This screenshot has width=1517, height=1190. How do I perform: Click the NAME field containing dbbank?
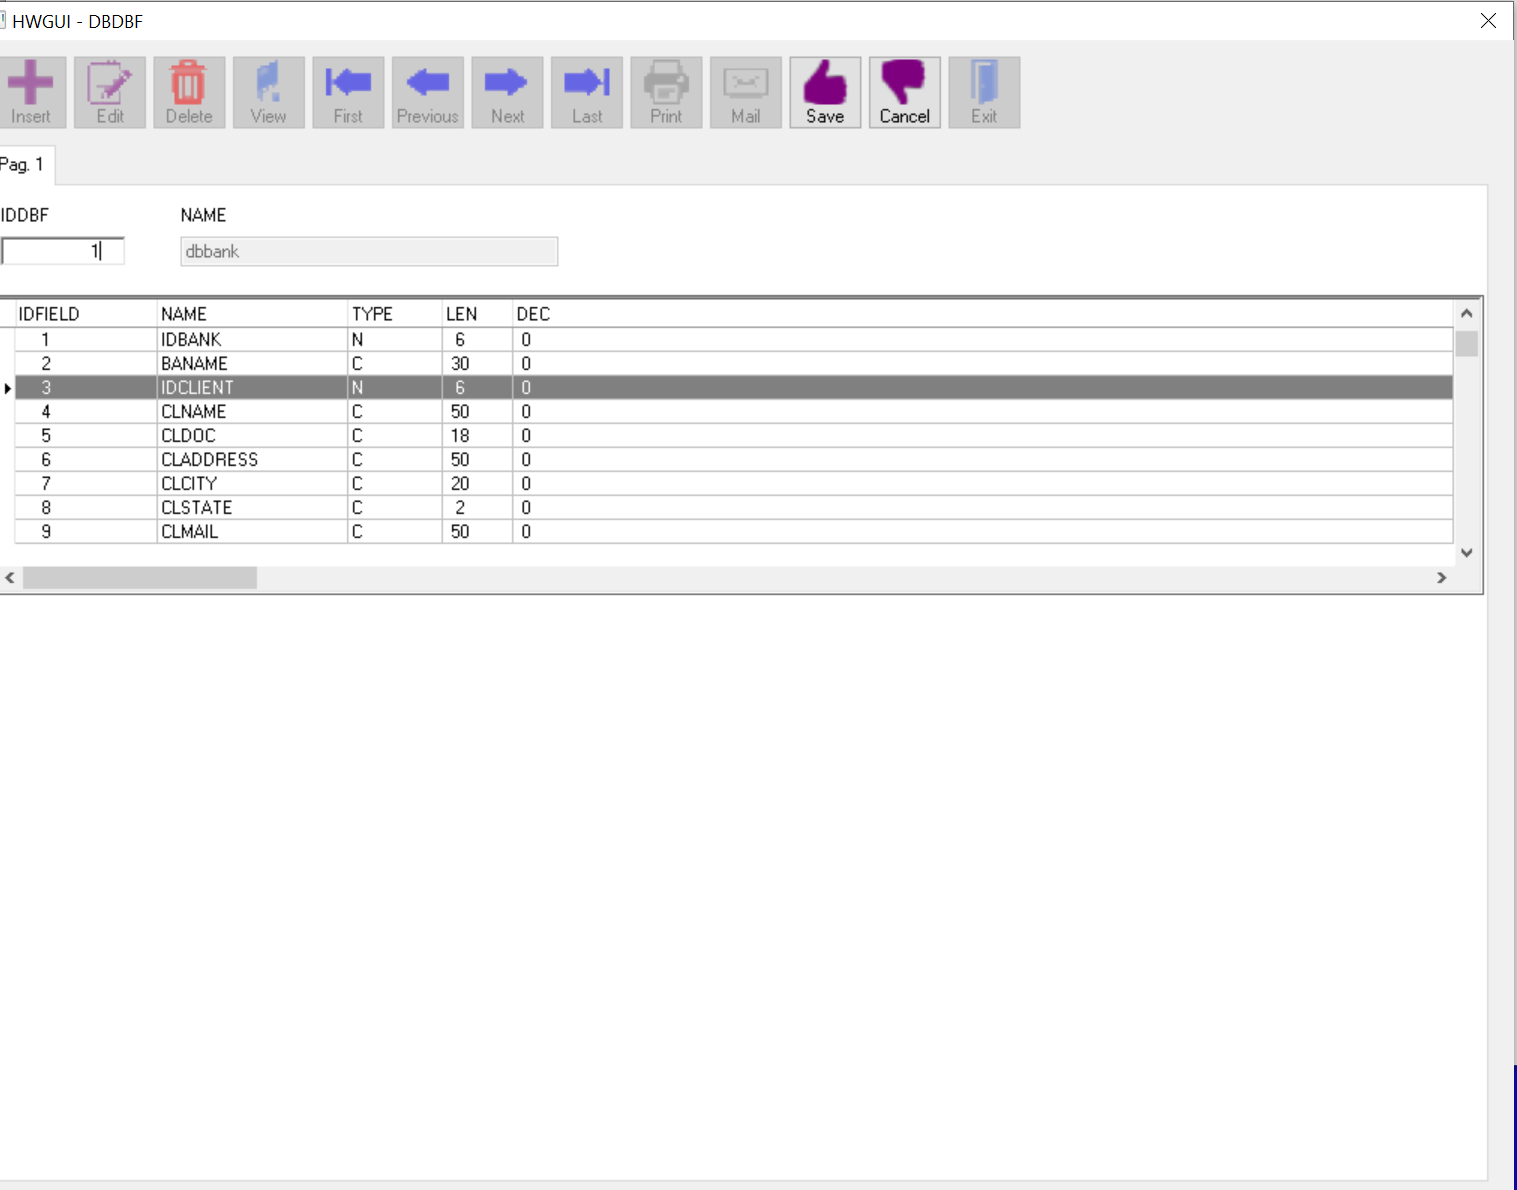point(369,251)
